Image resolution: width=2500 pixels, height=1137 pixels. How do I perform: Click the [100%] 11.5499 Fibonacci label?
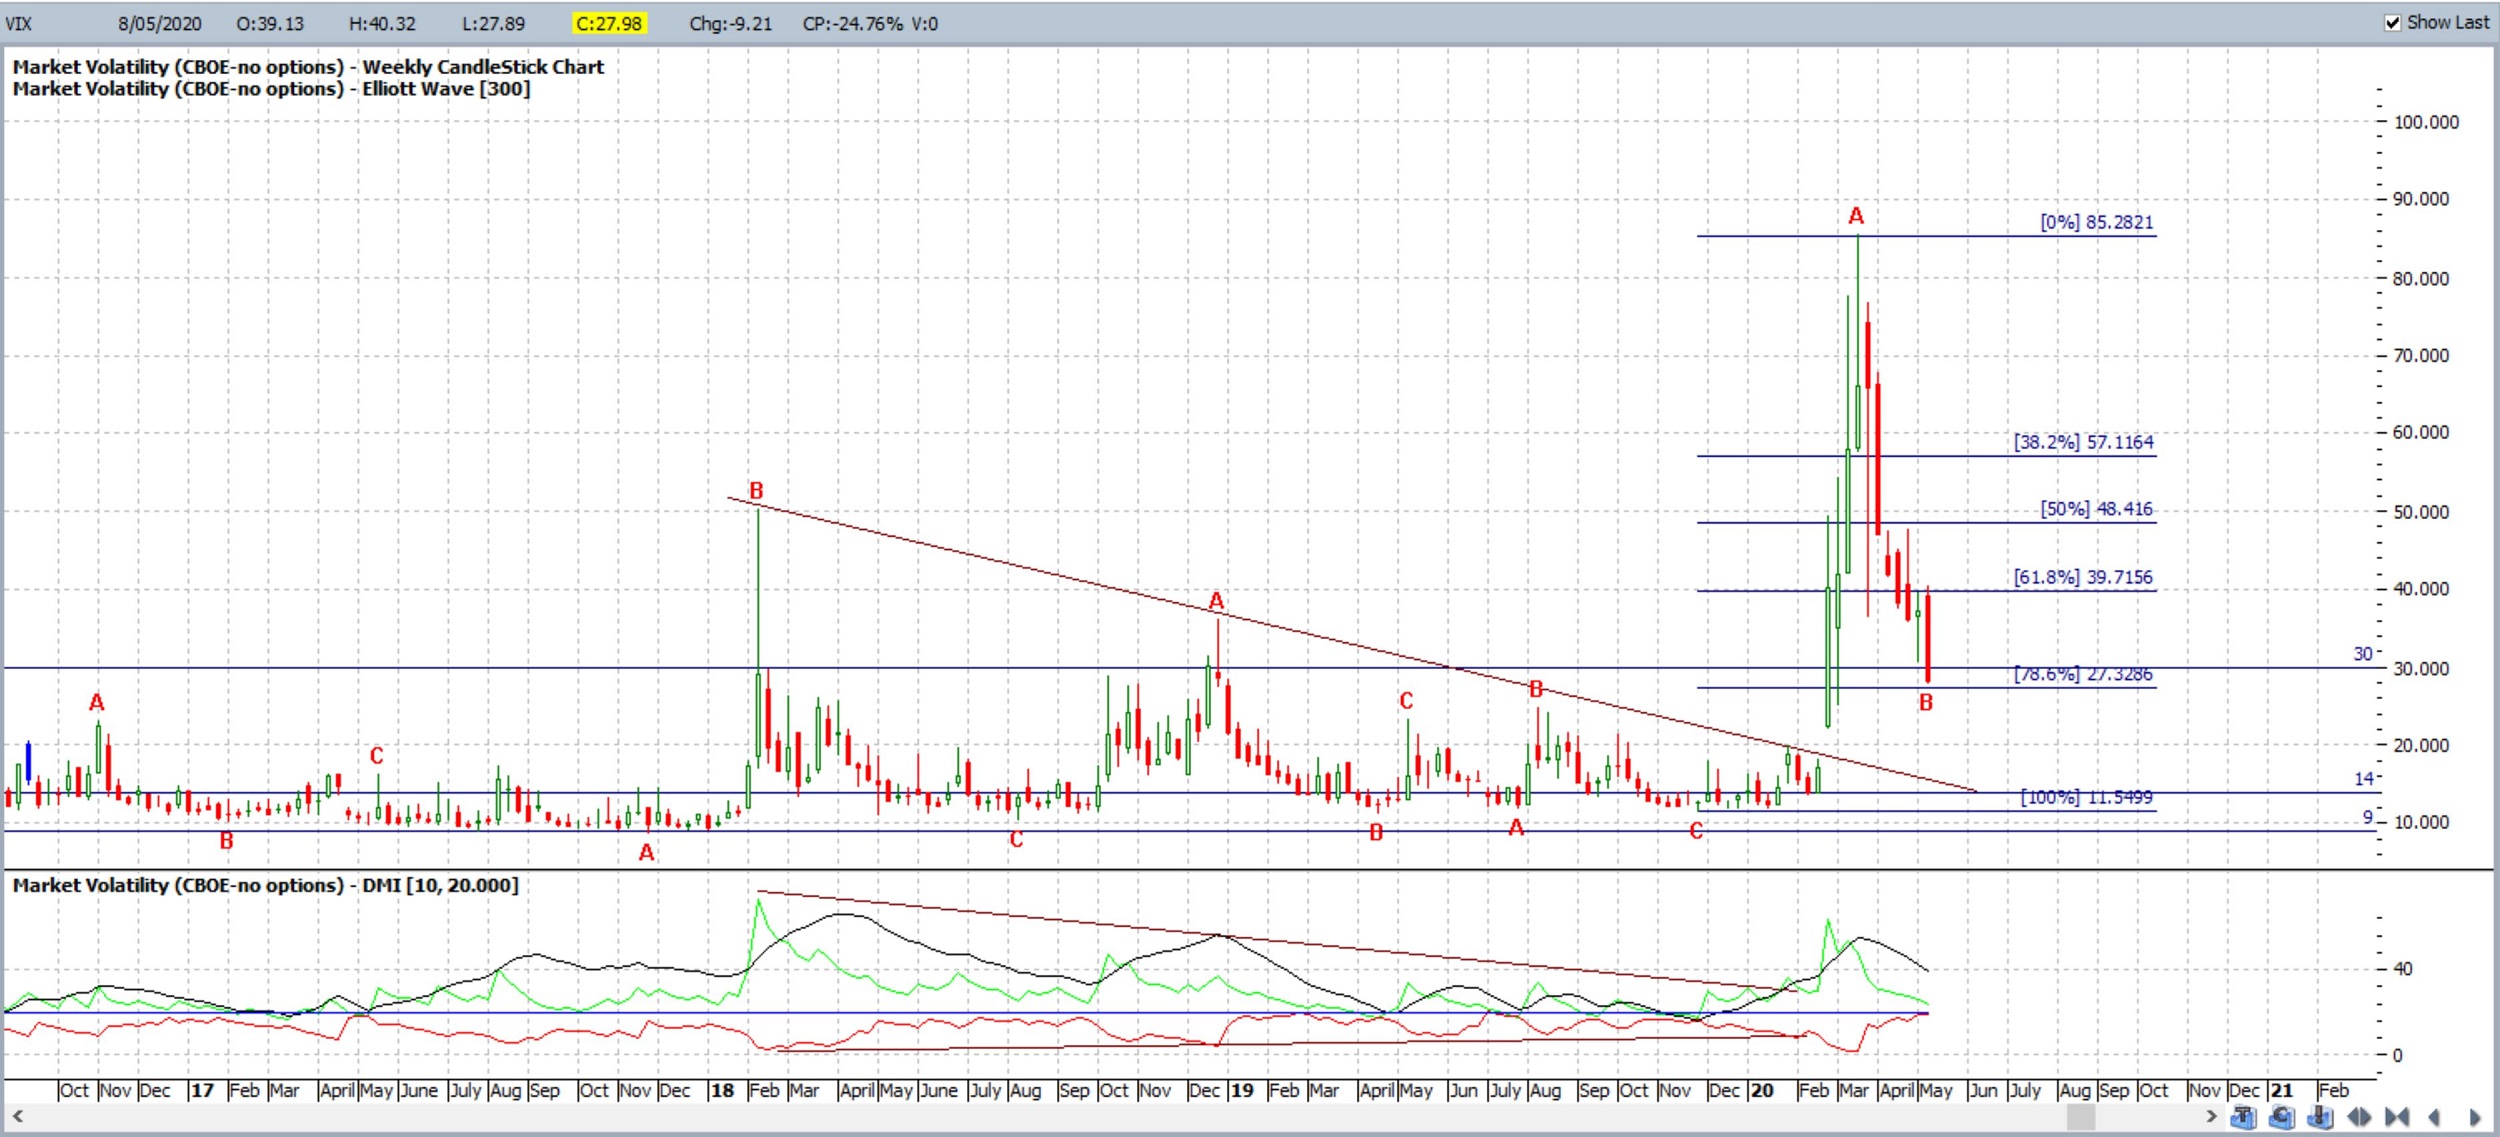click(2087, 797)
